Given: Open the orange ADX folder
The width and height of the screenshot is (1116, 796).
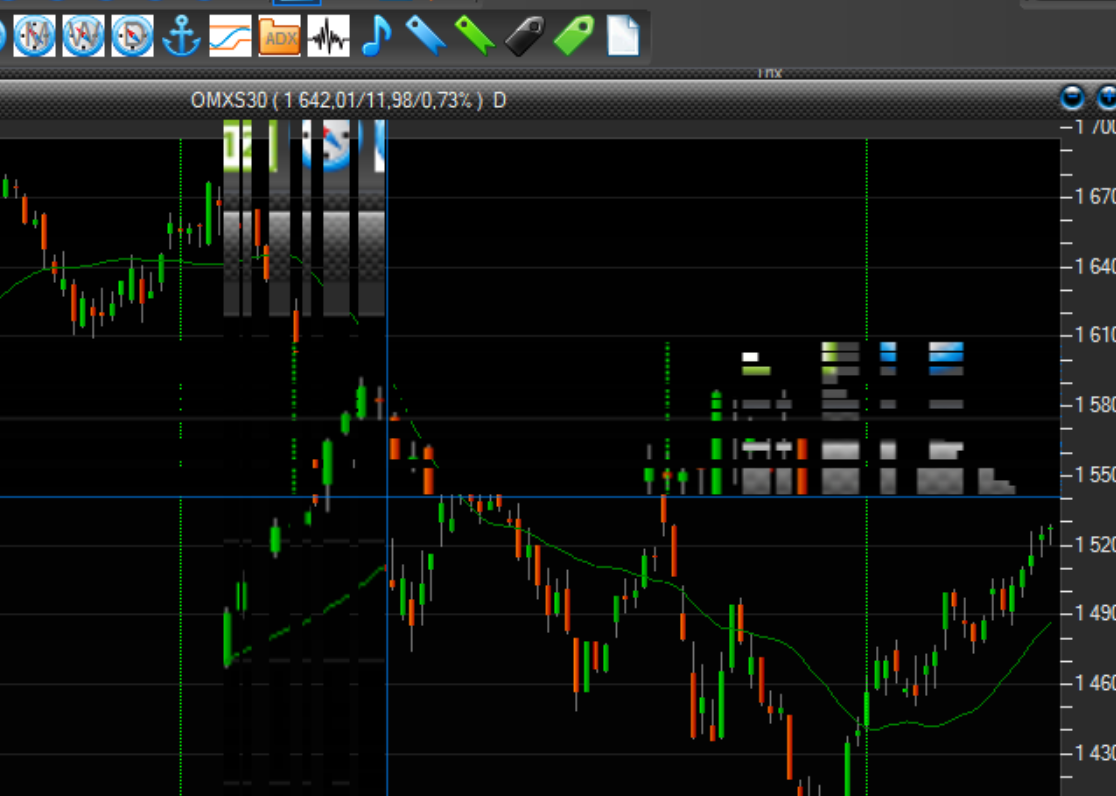Looking at the screenshot, I should coord(279,37).
